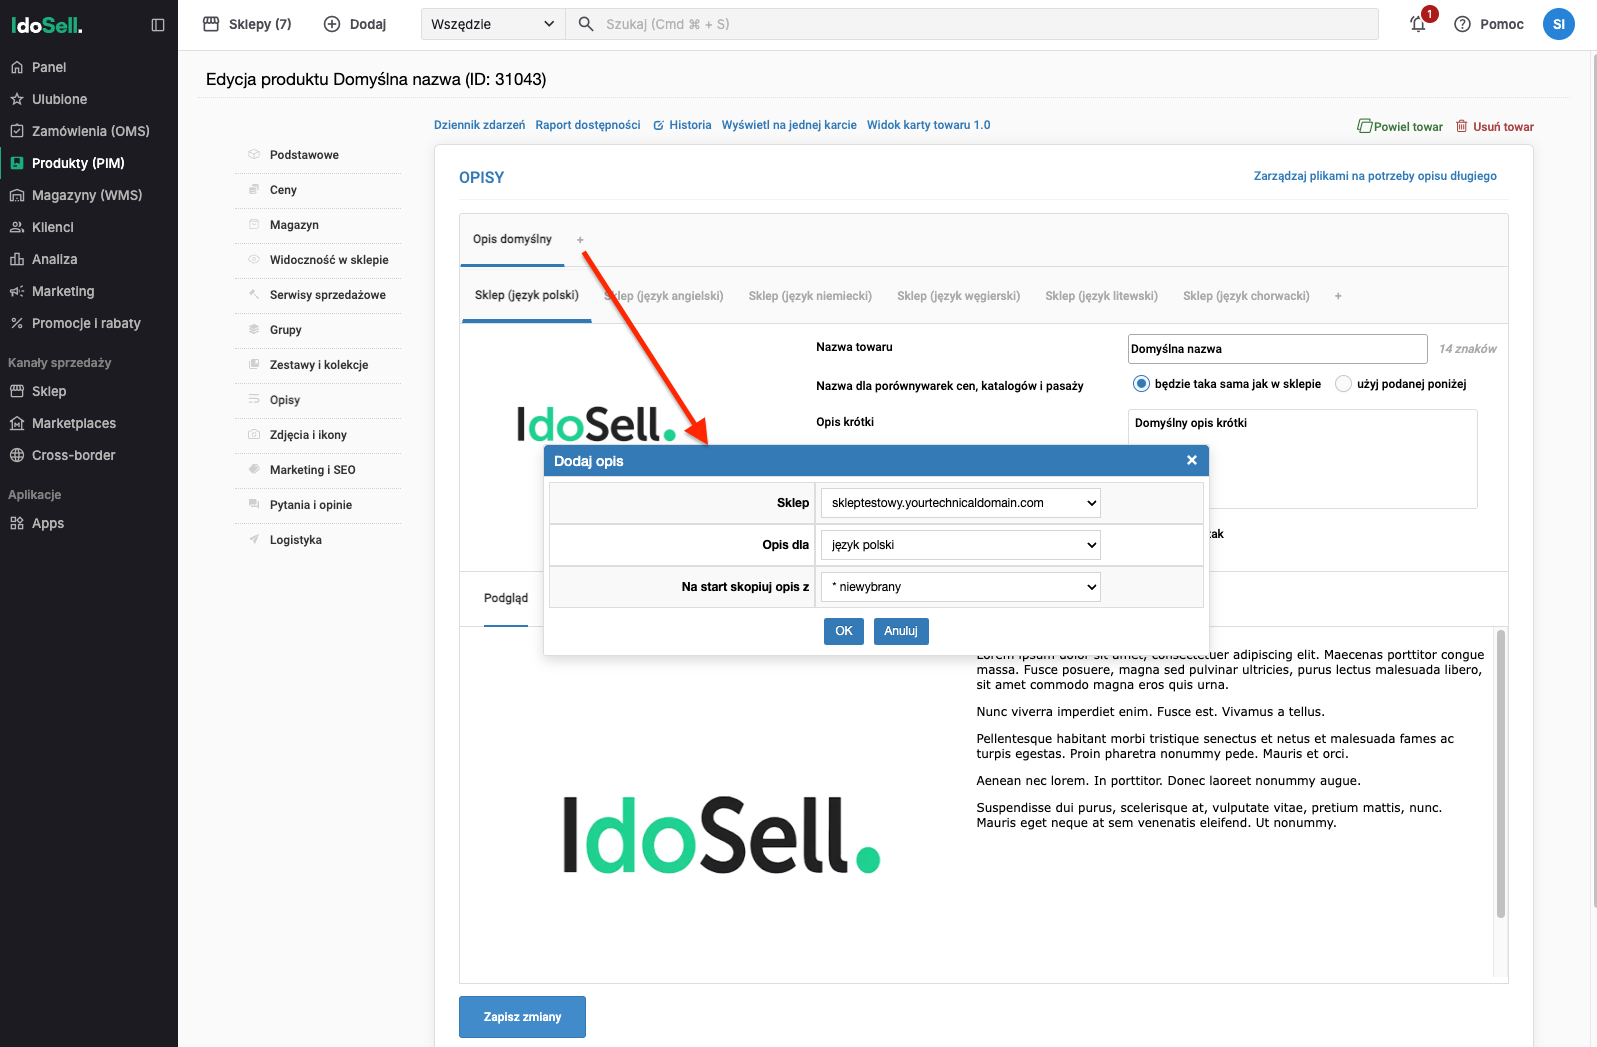Open the Wszędzie search scope dropdown
Image resolution: width=1597 pixels, height=1047 pixels.
coord(493,24)
